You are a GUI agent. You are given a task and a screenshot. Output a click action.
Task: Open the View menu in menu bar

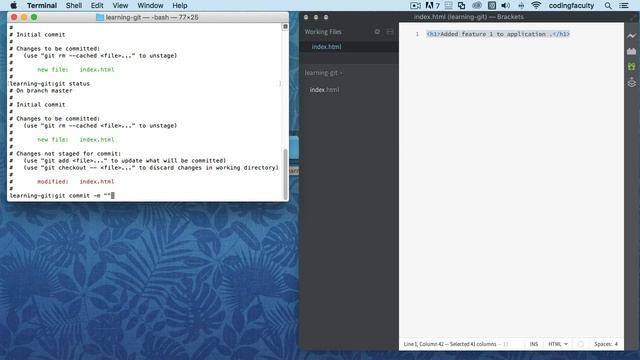click(120, 5)
